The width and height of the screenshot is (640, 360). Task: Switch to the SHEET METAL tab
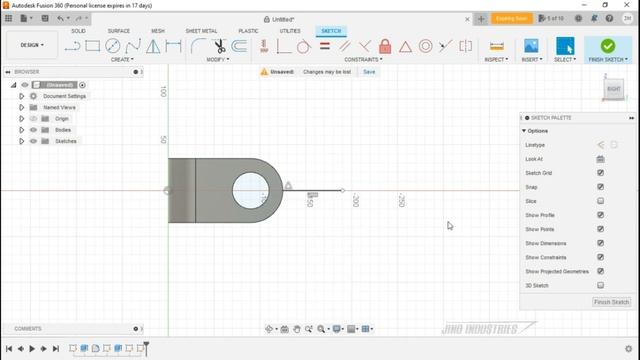201,31
